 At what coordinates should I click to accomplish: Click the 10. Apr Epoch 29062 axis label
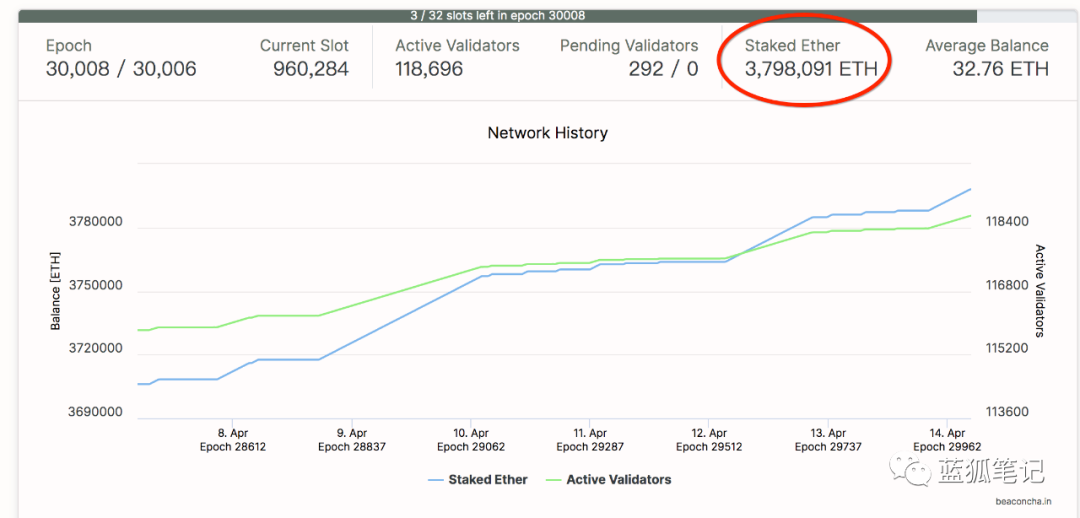pyautogui.click(x=471, y=440)
